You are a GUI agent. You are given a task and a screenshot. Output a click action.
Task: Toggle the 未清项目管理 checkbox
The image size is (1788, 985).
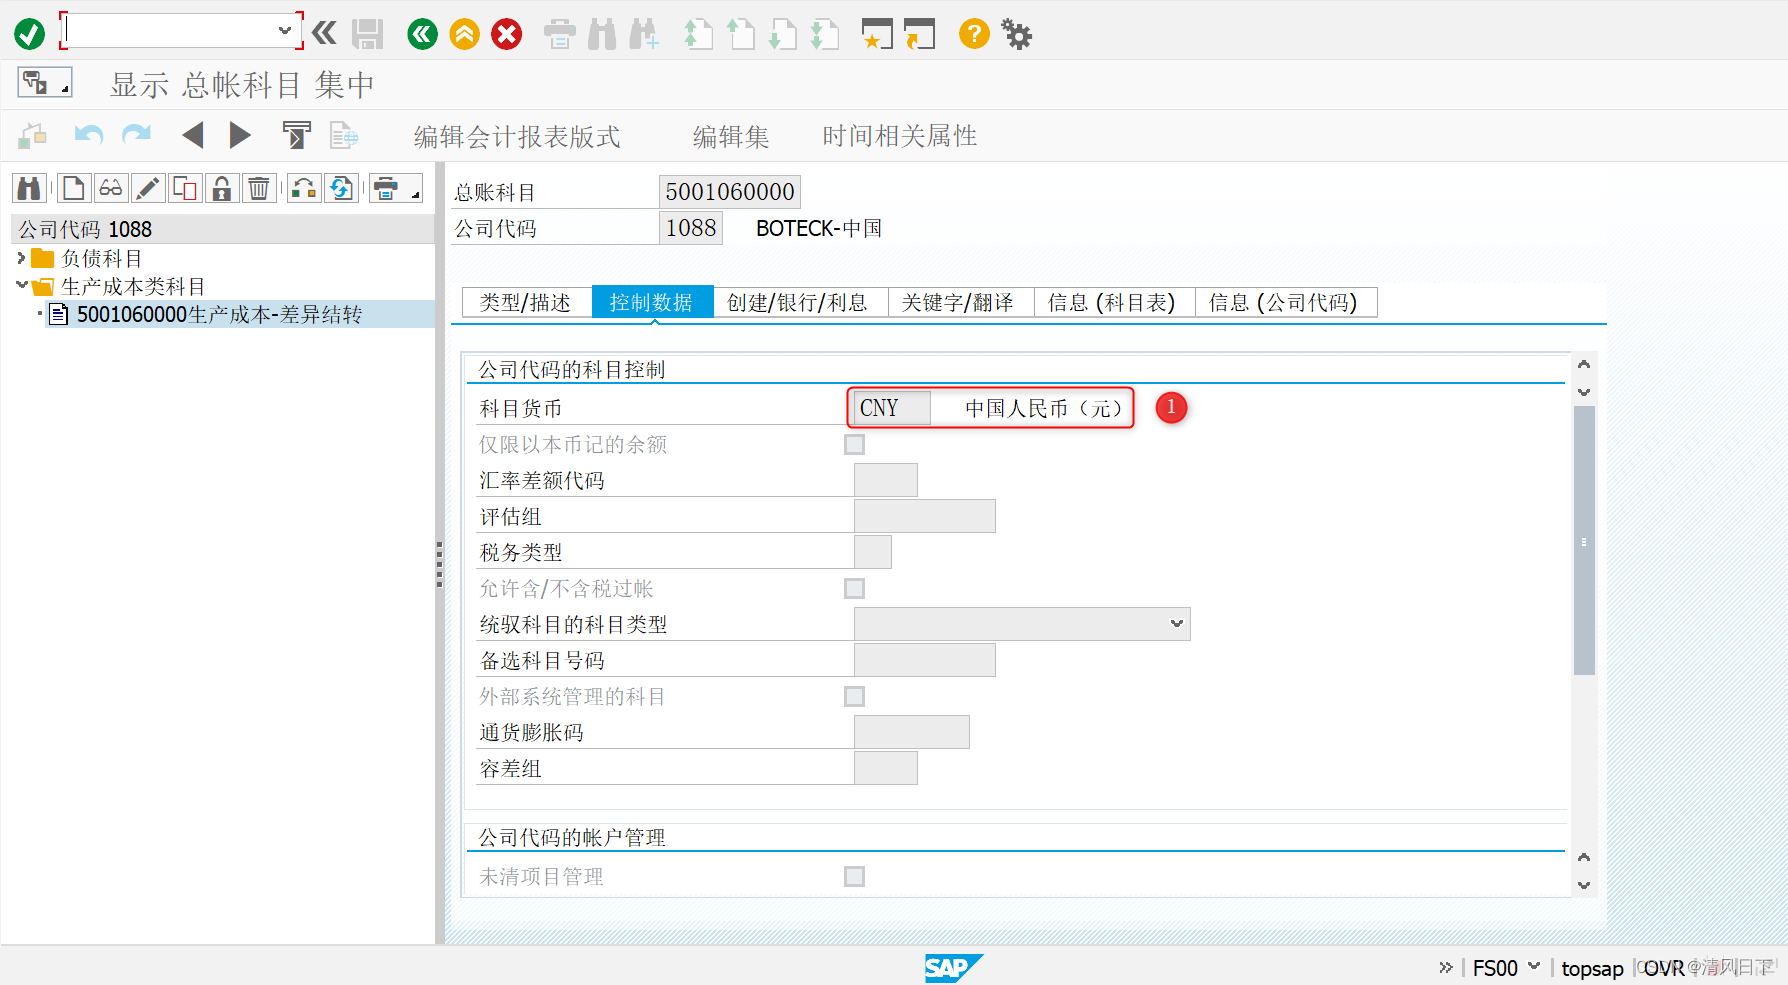pos(854,876)
